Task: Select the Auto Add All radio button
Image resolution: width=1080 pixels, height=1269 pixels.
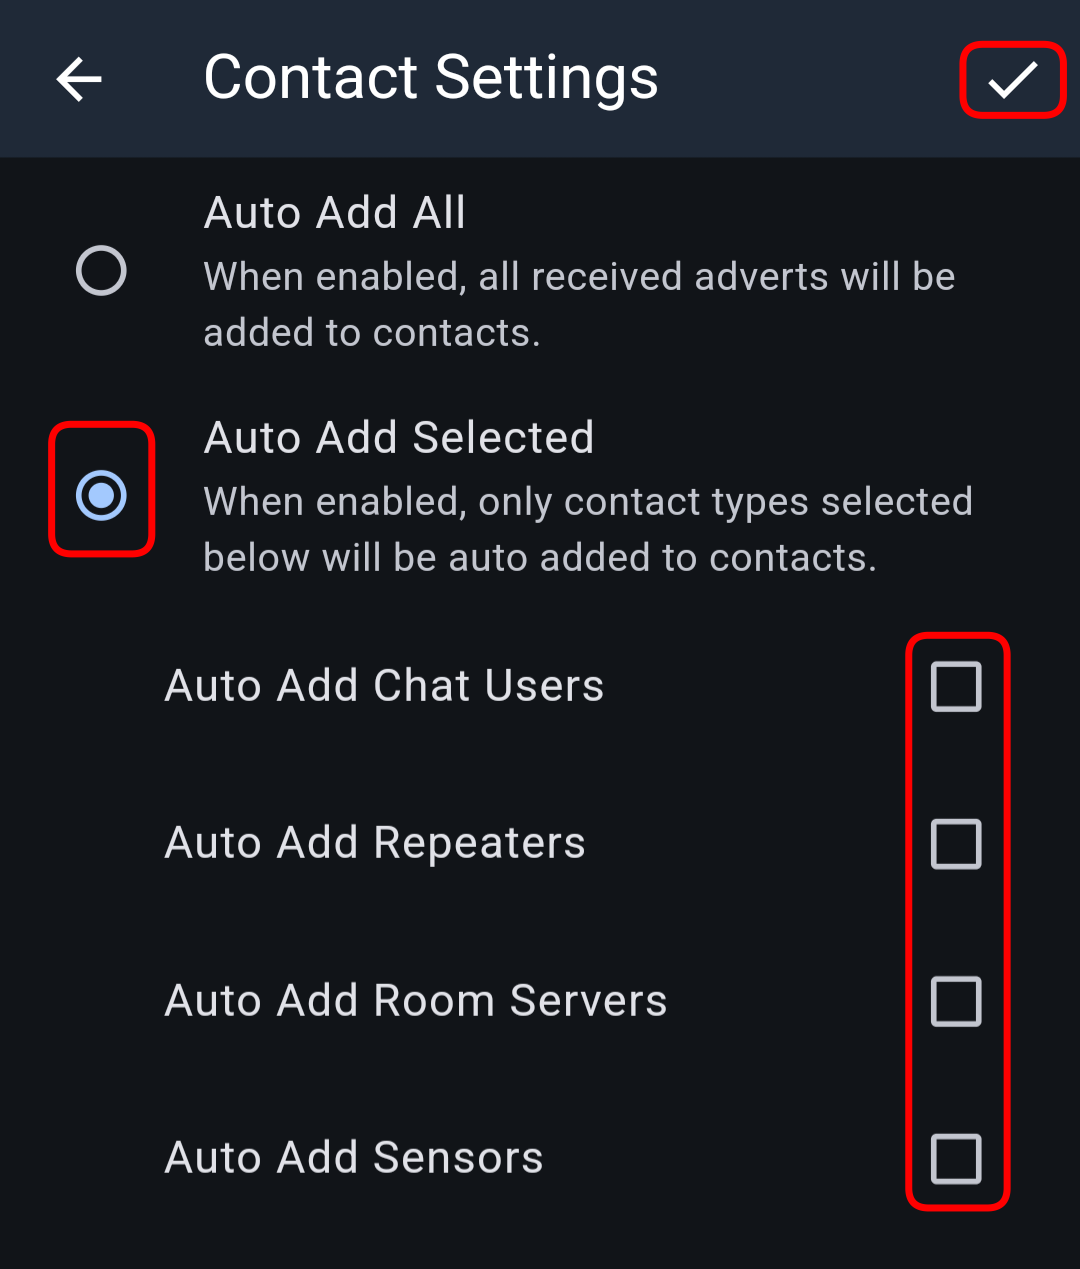Action: 101,270
